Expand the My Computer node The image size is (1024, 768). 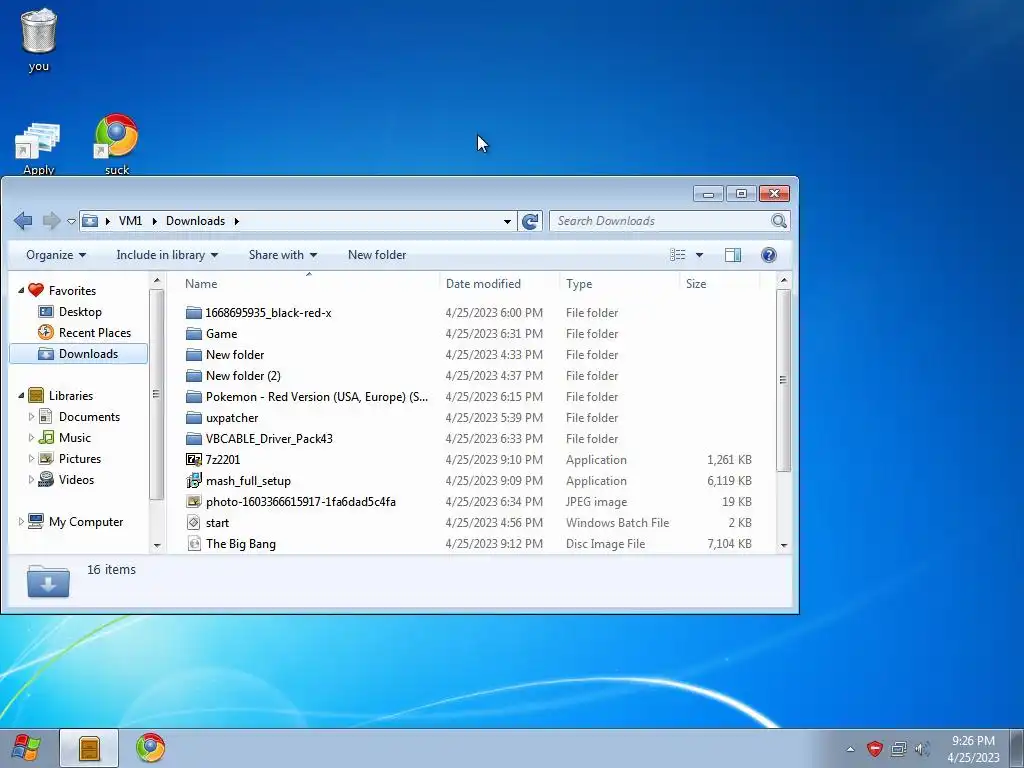pyautogui.click(x=21, y=521)
